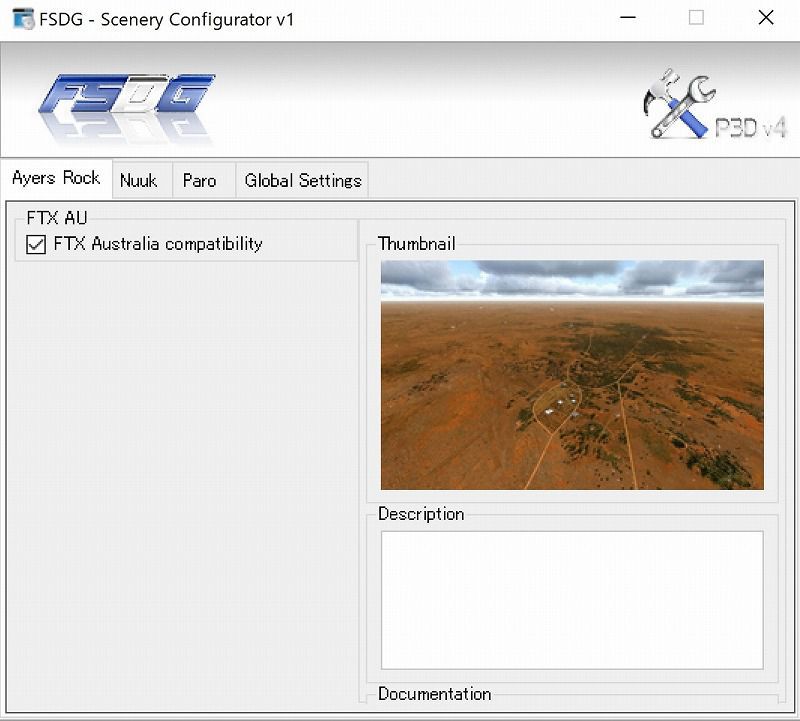Click the hammer and wrench tools icon
Viewport: 800px width, 721px height.
pyautogui.click(x=678, y=104)
